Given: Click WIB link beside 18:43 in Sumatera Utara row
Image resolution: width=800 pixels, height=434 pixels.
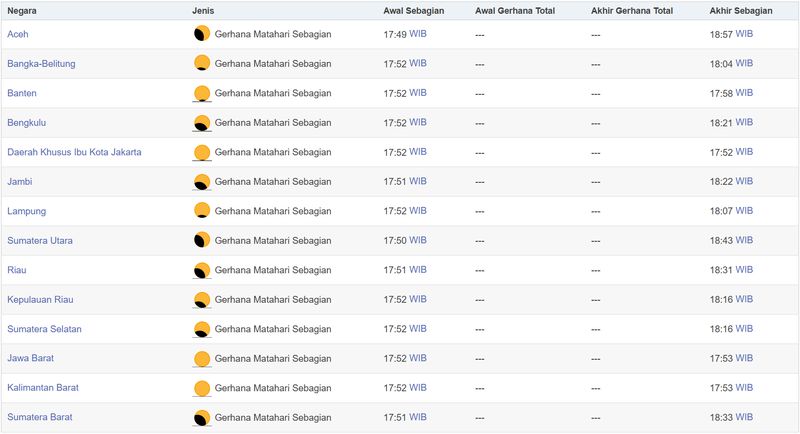Looking at the screenshot, I should pyautogui.click(x=744, y=240).
